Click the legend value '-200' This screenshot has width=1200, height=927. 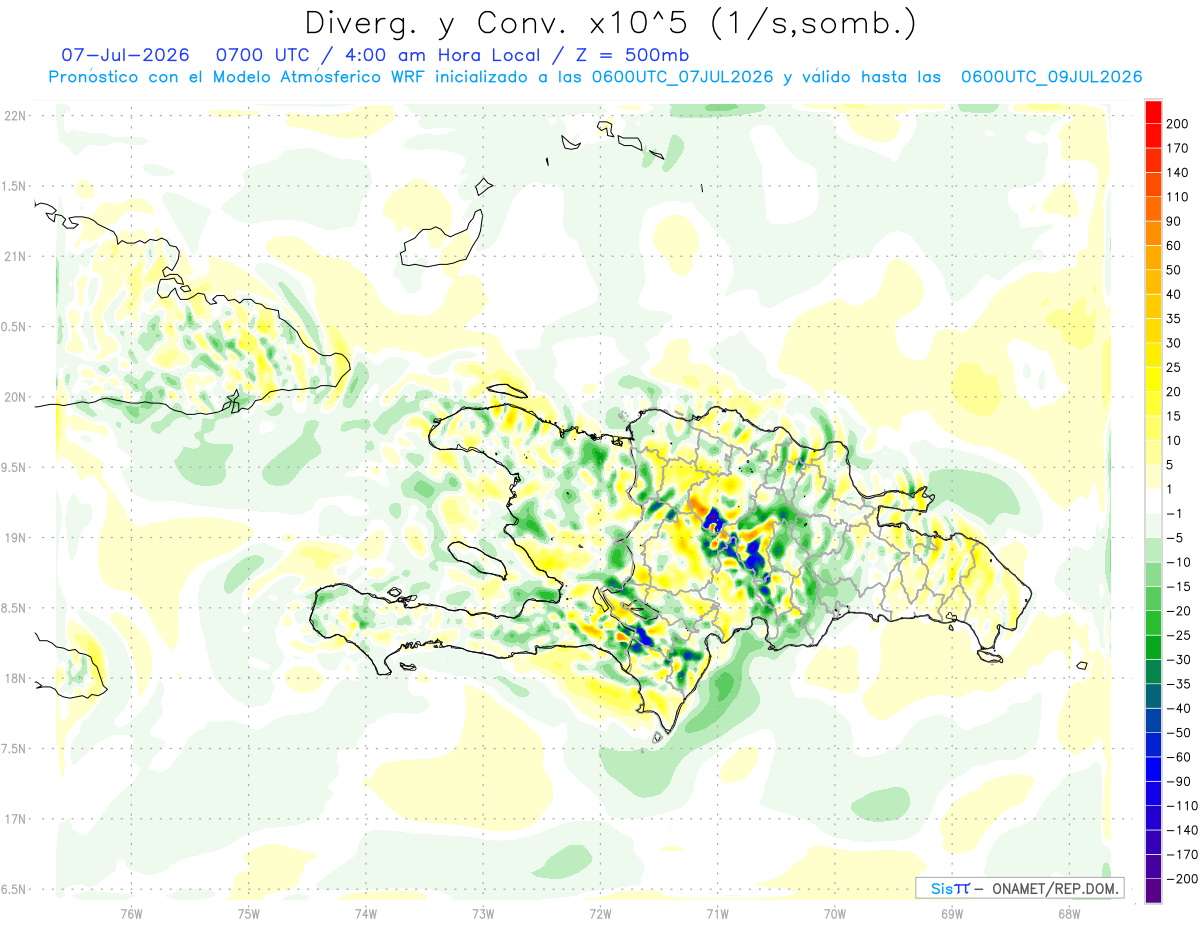pos(1184,879)
